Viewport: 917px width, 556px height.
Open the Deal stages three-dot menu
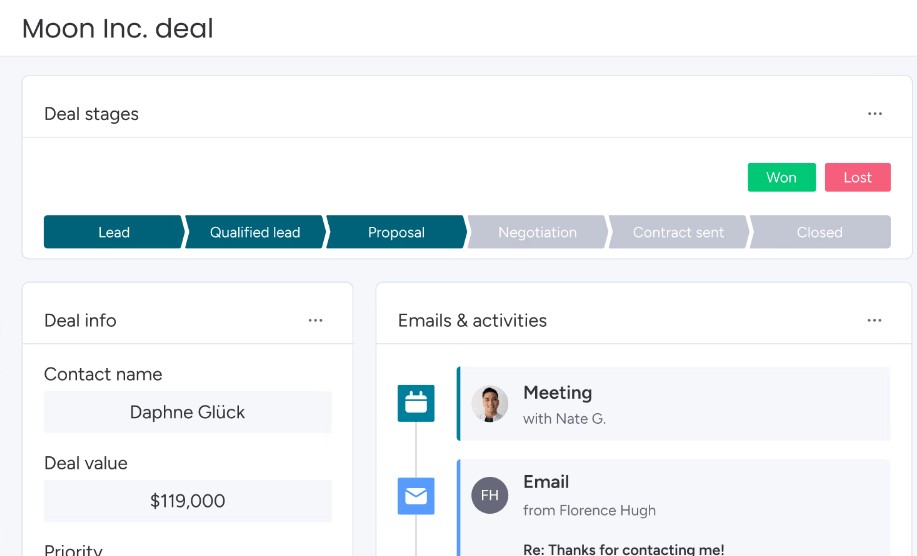pyautogui.click(x=875, y=114)
